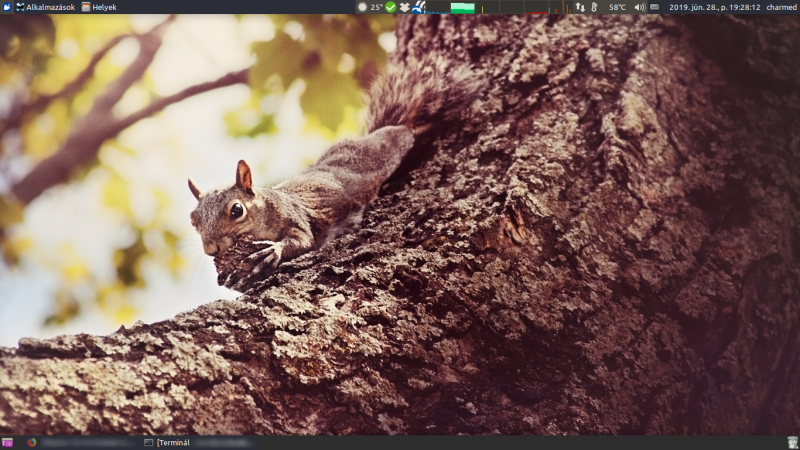Open the volume speaker control
The width and height of the screenshot is (800, 450).
click(639, 7)
